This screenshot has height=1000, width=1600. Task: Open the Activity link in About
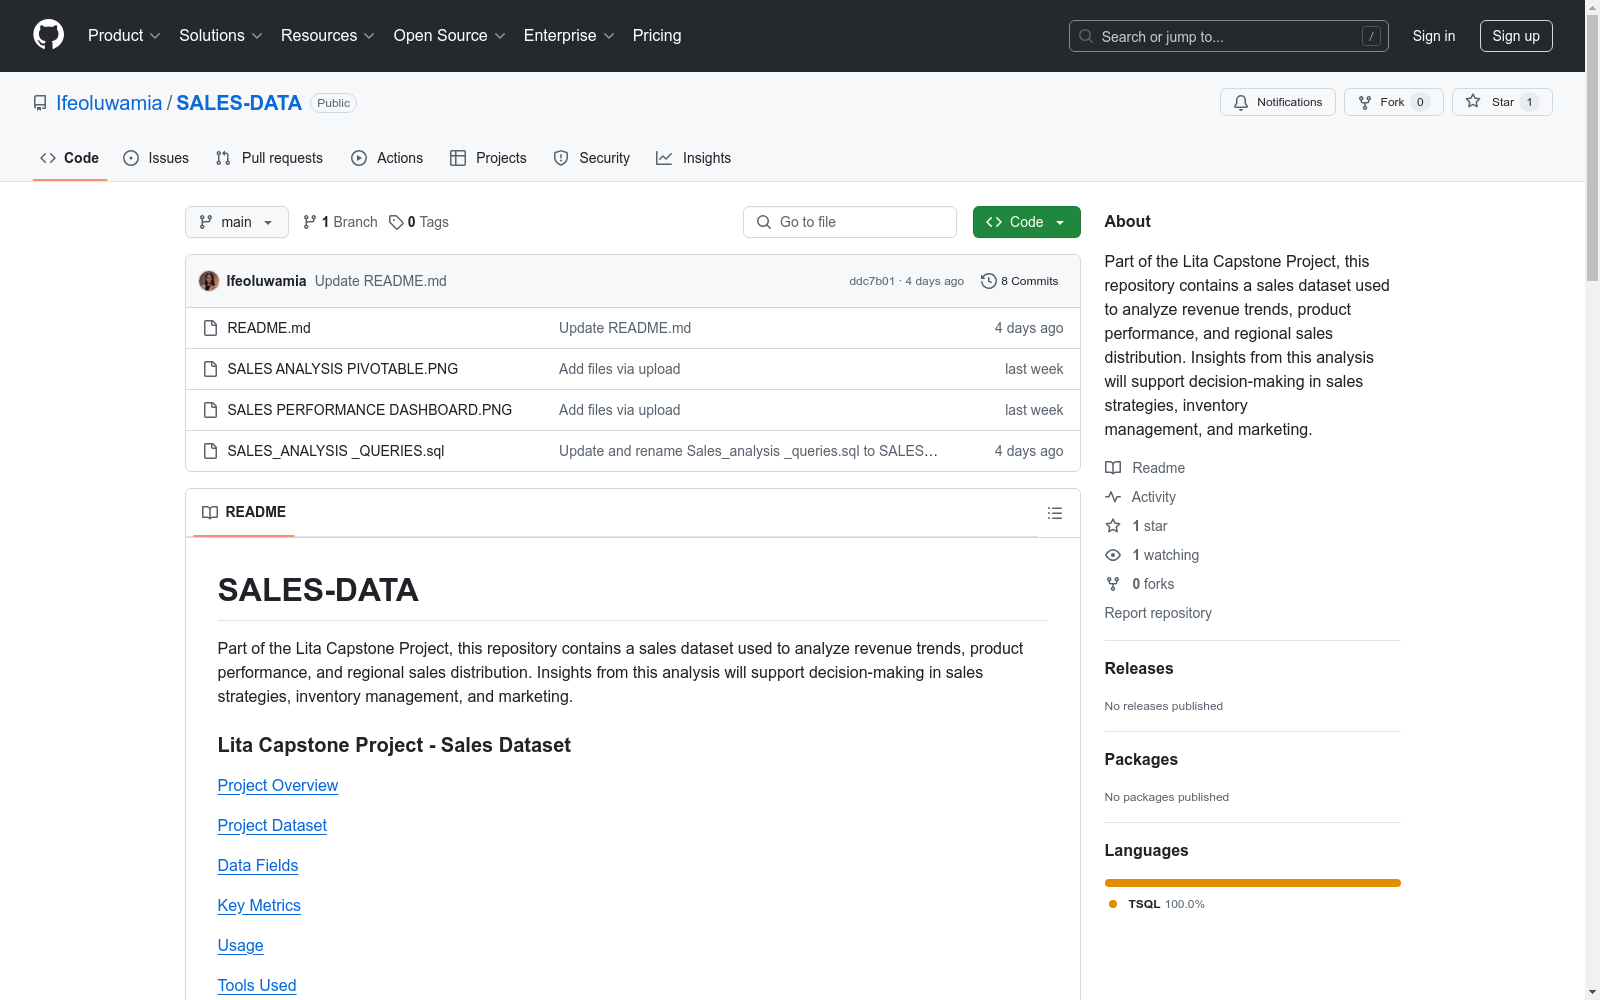[1153, 497]
